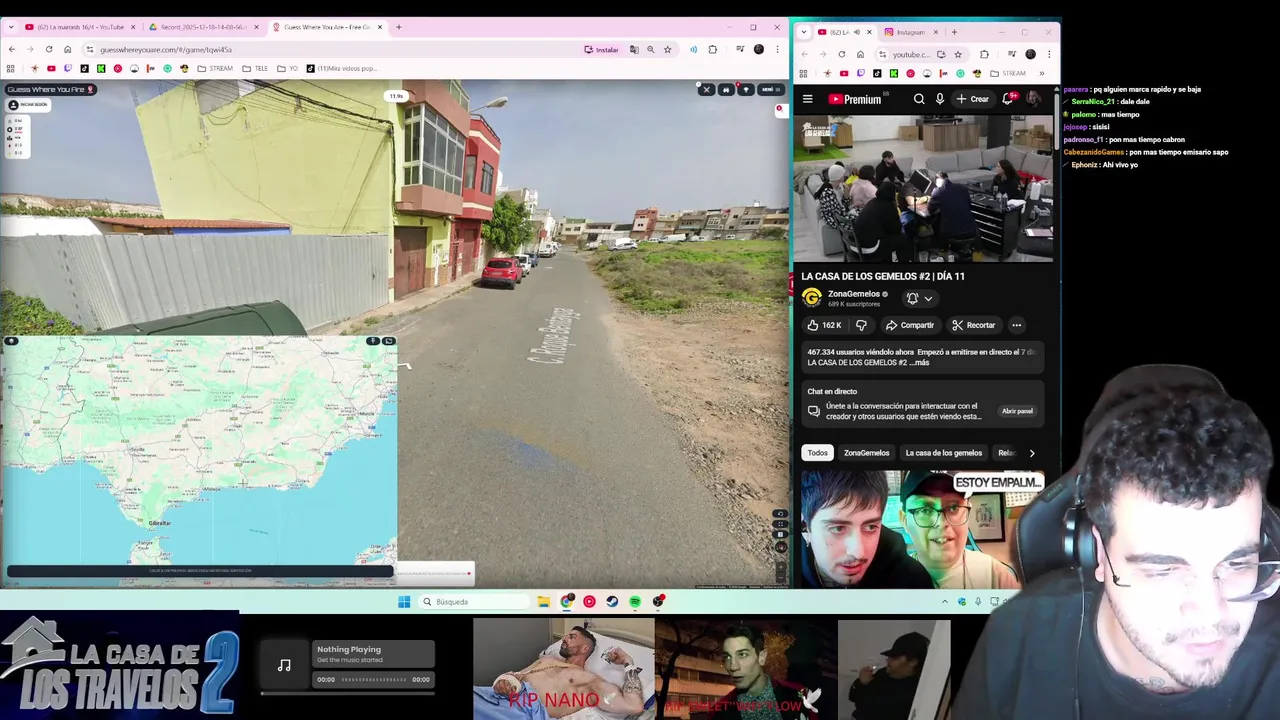Click Crear button on YouTube

973,99
